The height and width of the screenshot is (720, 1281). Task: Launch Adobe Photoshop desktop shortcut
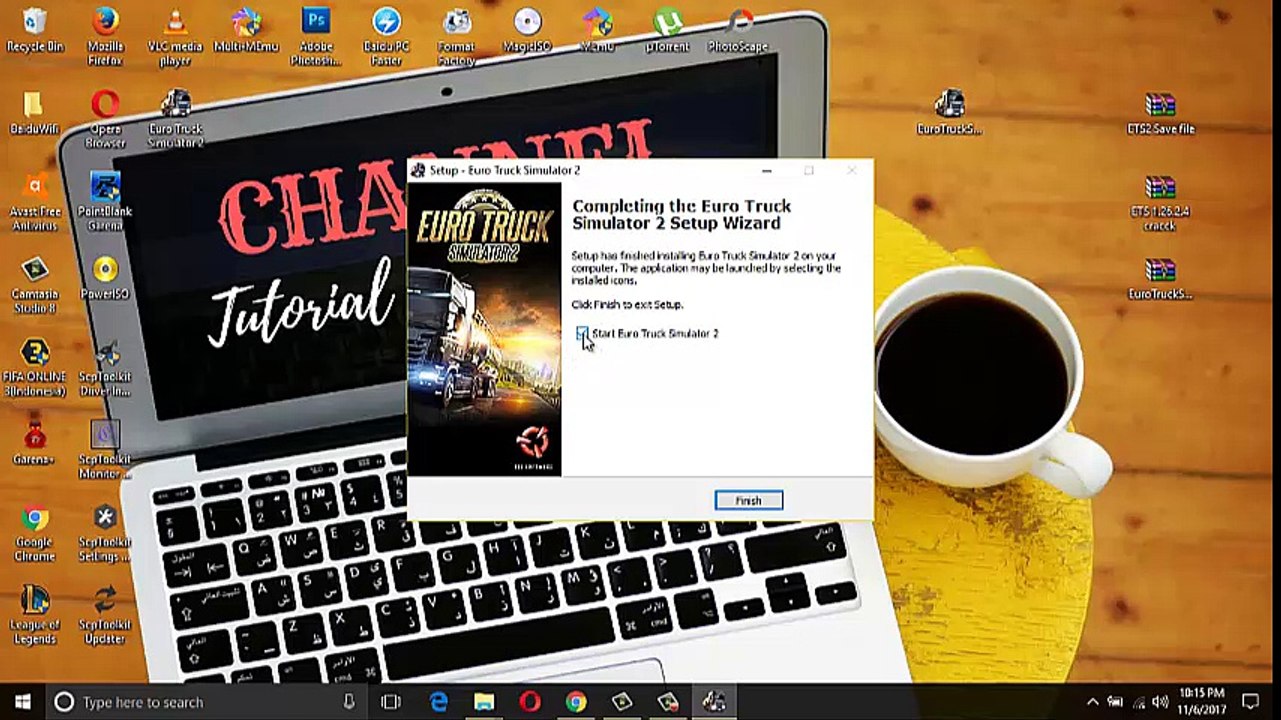point(316,37)
